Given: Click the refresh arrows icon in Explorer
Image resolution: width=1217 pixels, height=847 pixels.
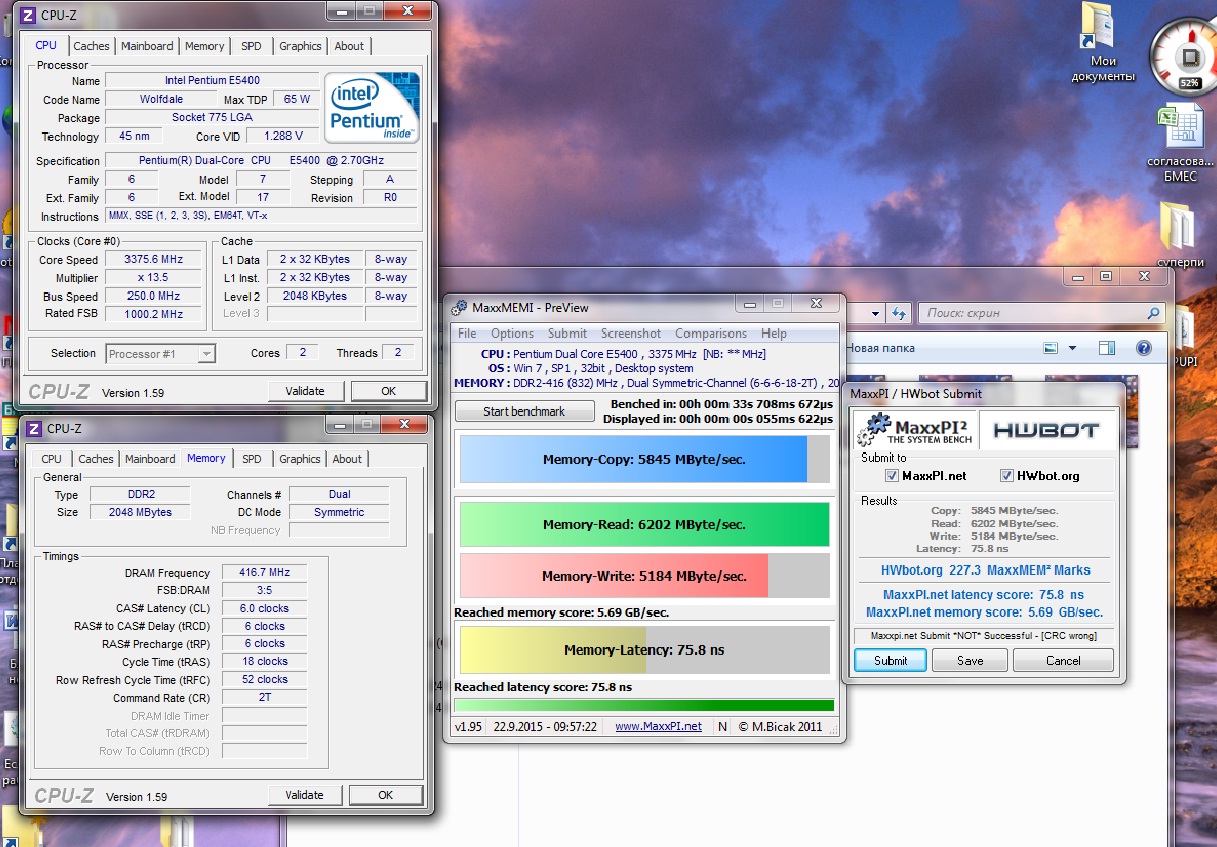Looking at the screenshot, I should tap(897, 313).
